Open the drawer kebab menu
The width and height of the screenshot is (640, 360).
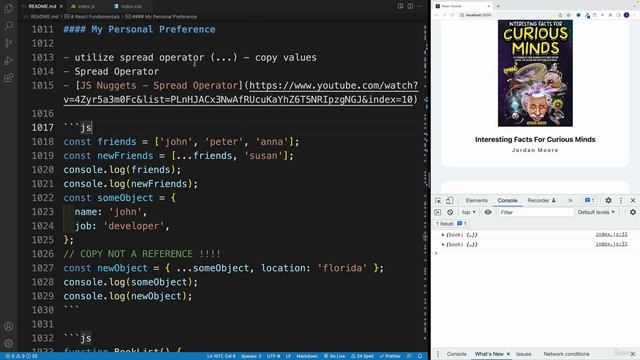pyautogui.click(x=438, y=354)
